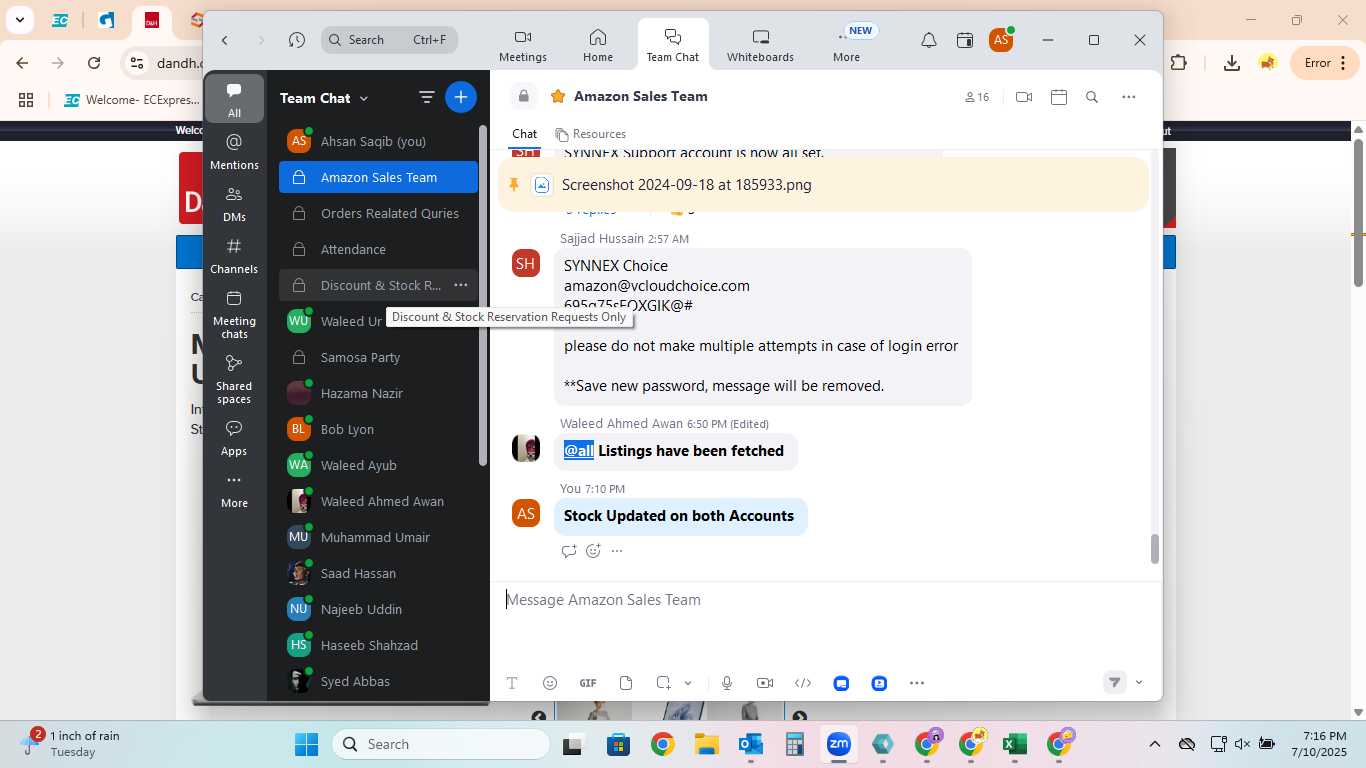Open more composer options ellipsis
This screenshot has width=1366, height=768.
tap(917, 683)
